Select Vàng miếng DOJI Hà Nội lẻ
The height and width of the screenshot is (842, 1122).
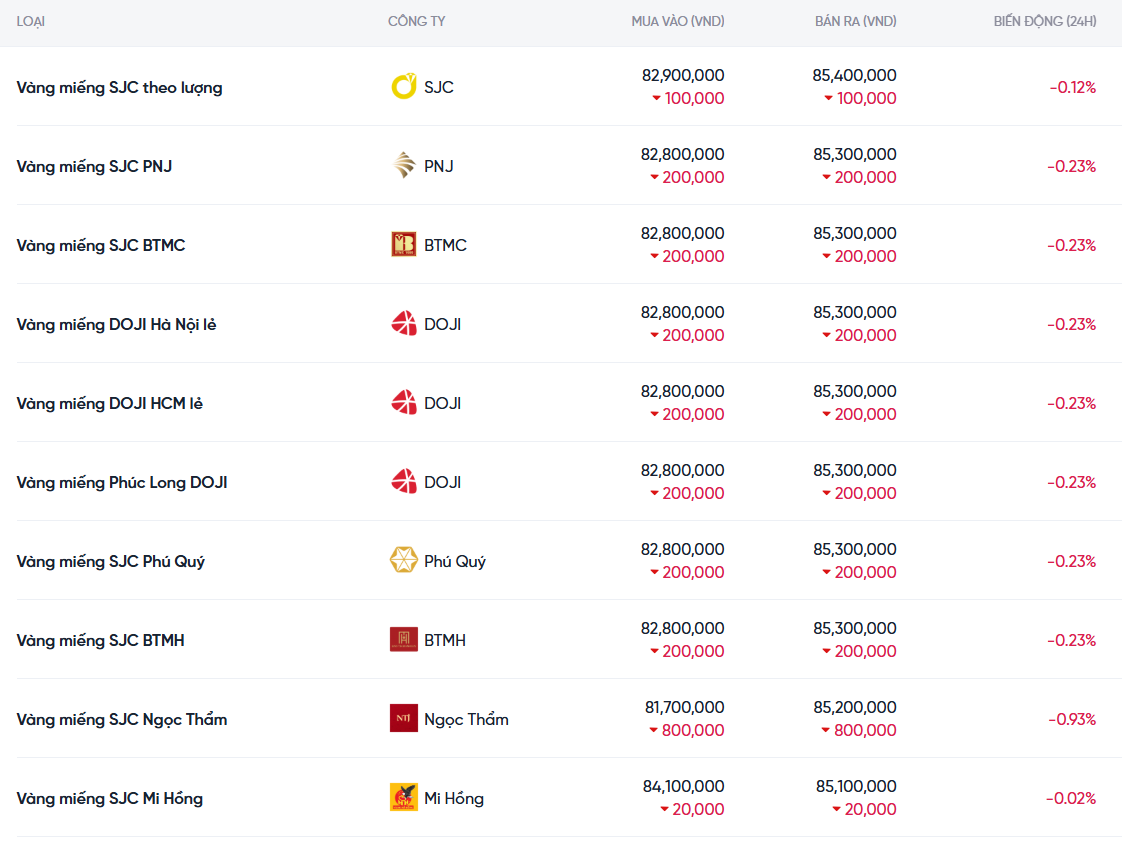point(116,324)
